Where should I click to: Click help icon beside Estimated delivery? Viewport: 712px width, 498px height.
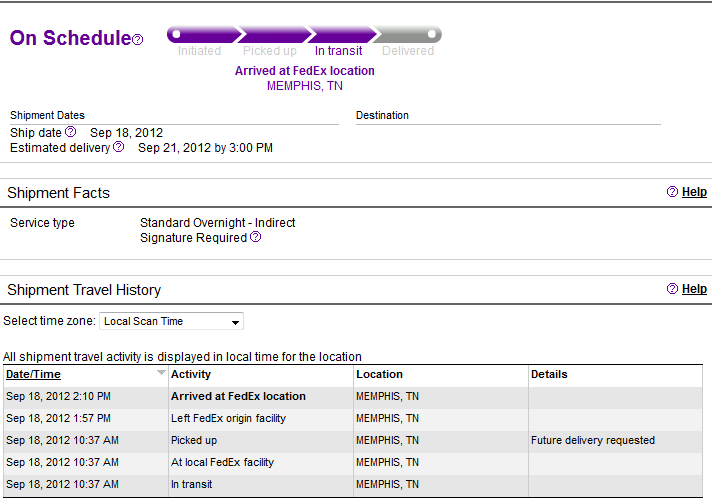(x=119, y=147)
